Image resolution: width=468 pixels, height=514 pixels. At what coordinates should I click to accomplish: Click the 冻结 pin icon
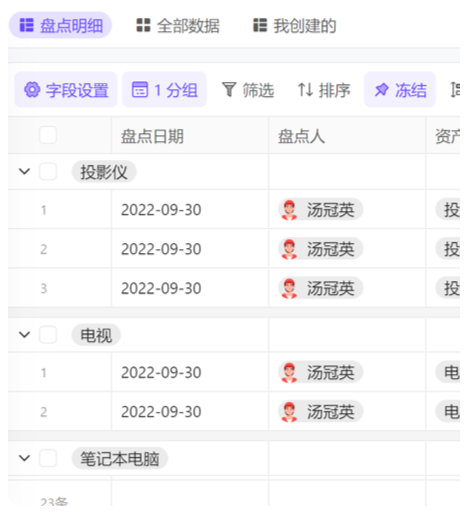(381, 90)
